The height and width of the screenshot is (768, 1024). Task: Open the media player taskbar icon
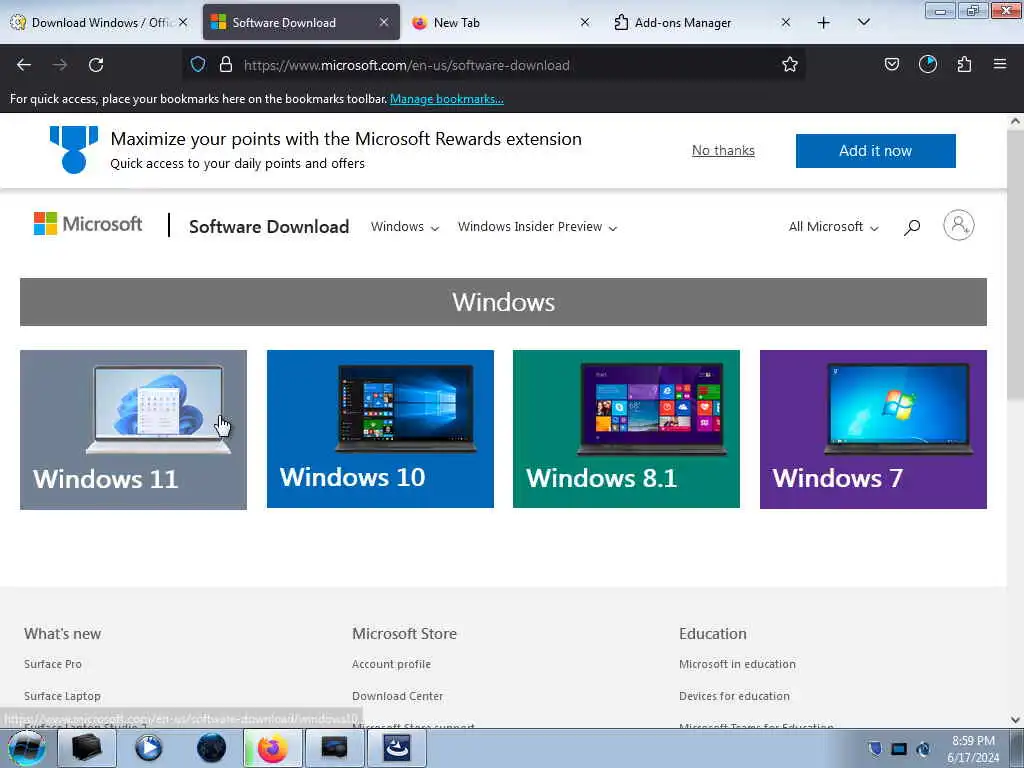coord(149,748)
